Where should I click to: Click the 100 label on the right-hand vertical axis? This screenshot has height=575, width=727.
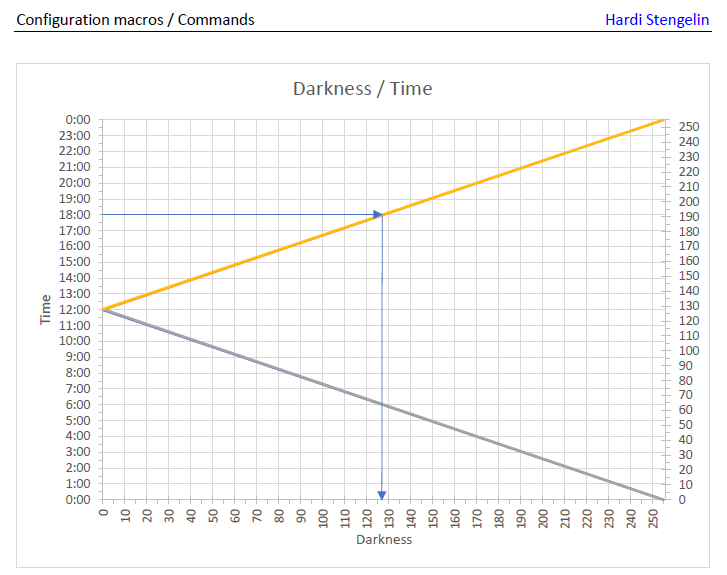click(689, 351)
